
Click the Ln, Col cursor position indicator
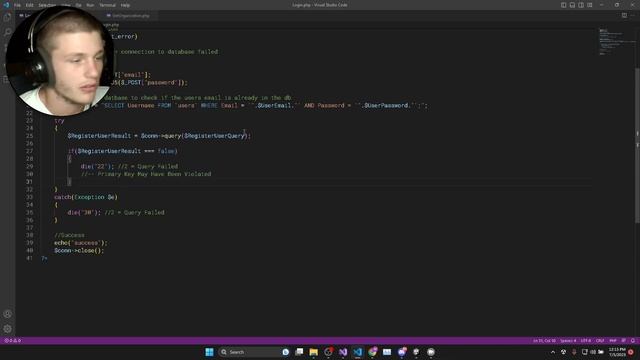[x=544, y=340]
